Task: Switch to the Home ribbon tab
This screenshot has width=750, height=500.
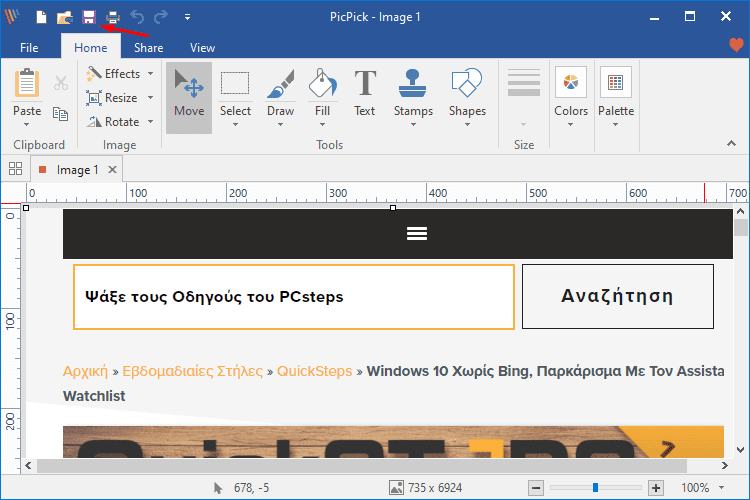Action: coord(90,48)
